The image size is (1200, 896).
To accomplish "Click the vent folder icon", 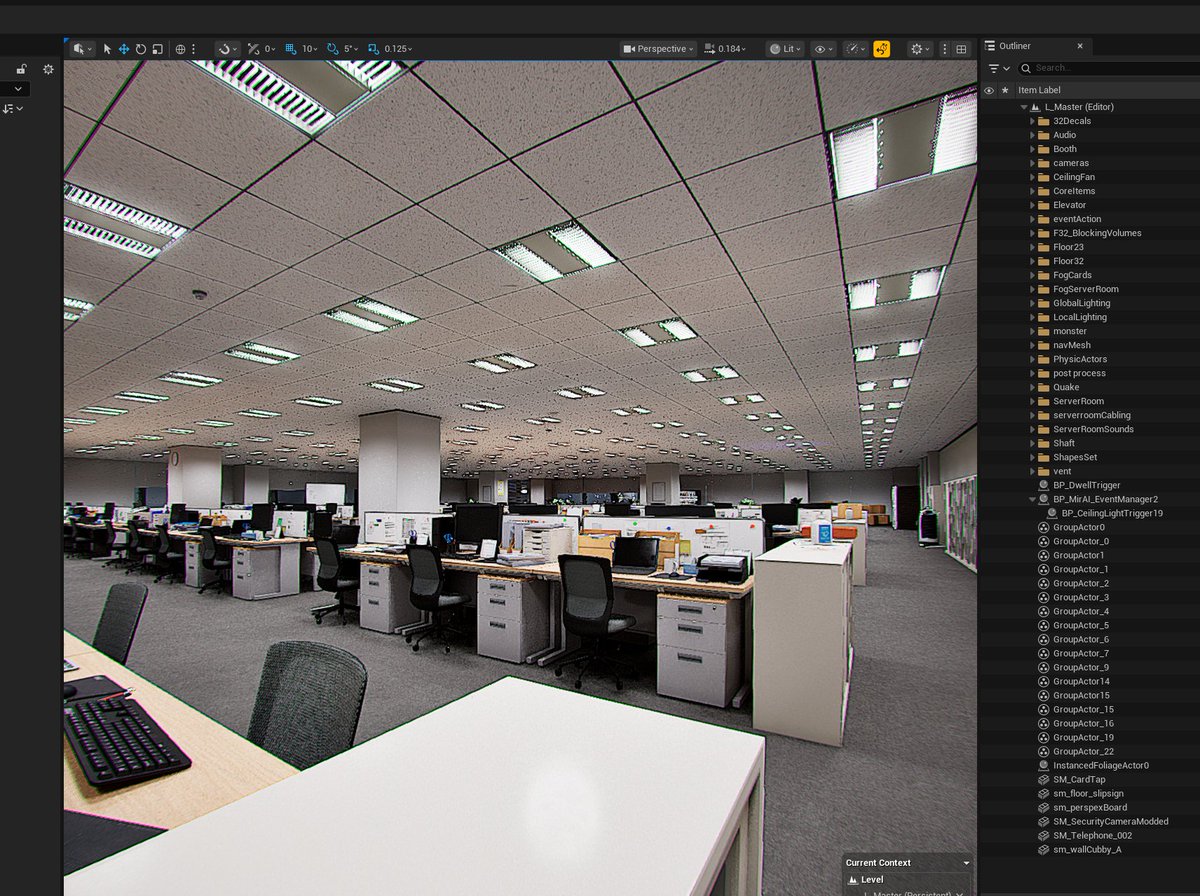I will [1044, 471].
